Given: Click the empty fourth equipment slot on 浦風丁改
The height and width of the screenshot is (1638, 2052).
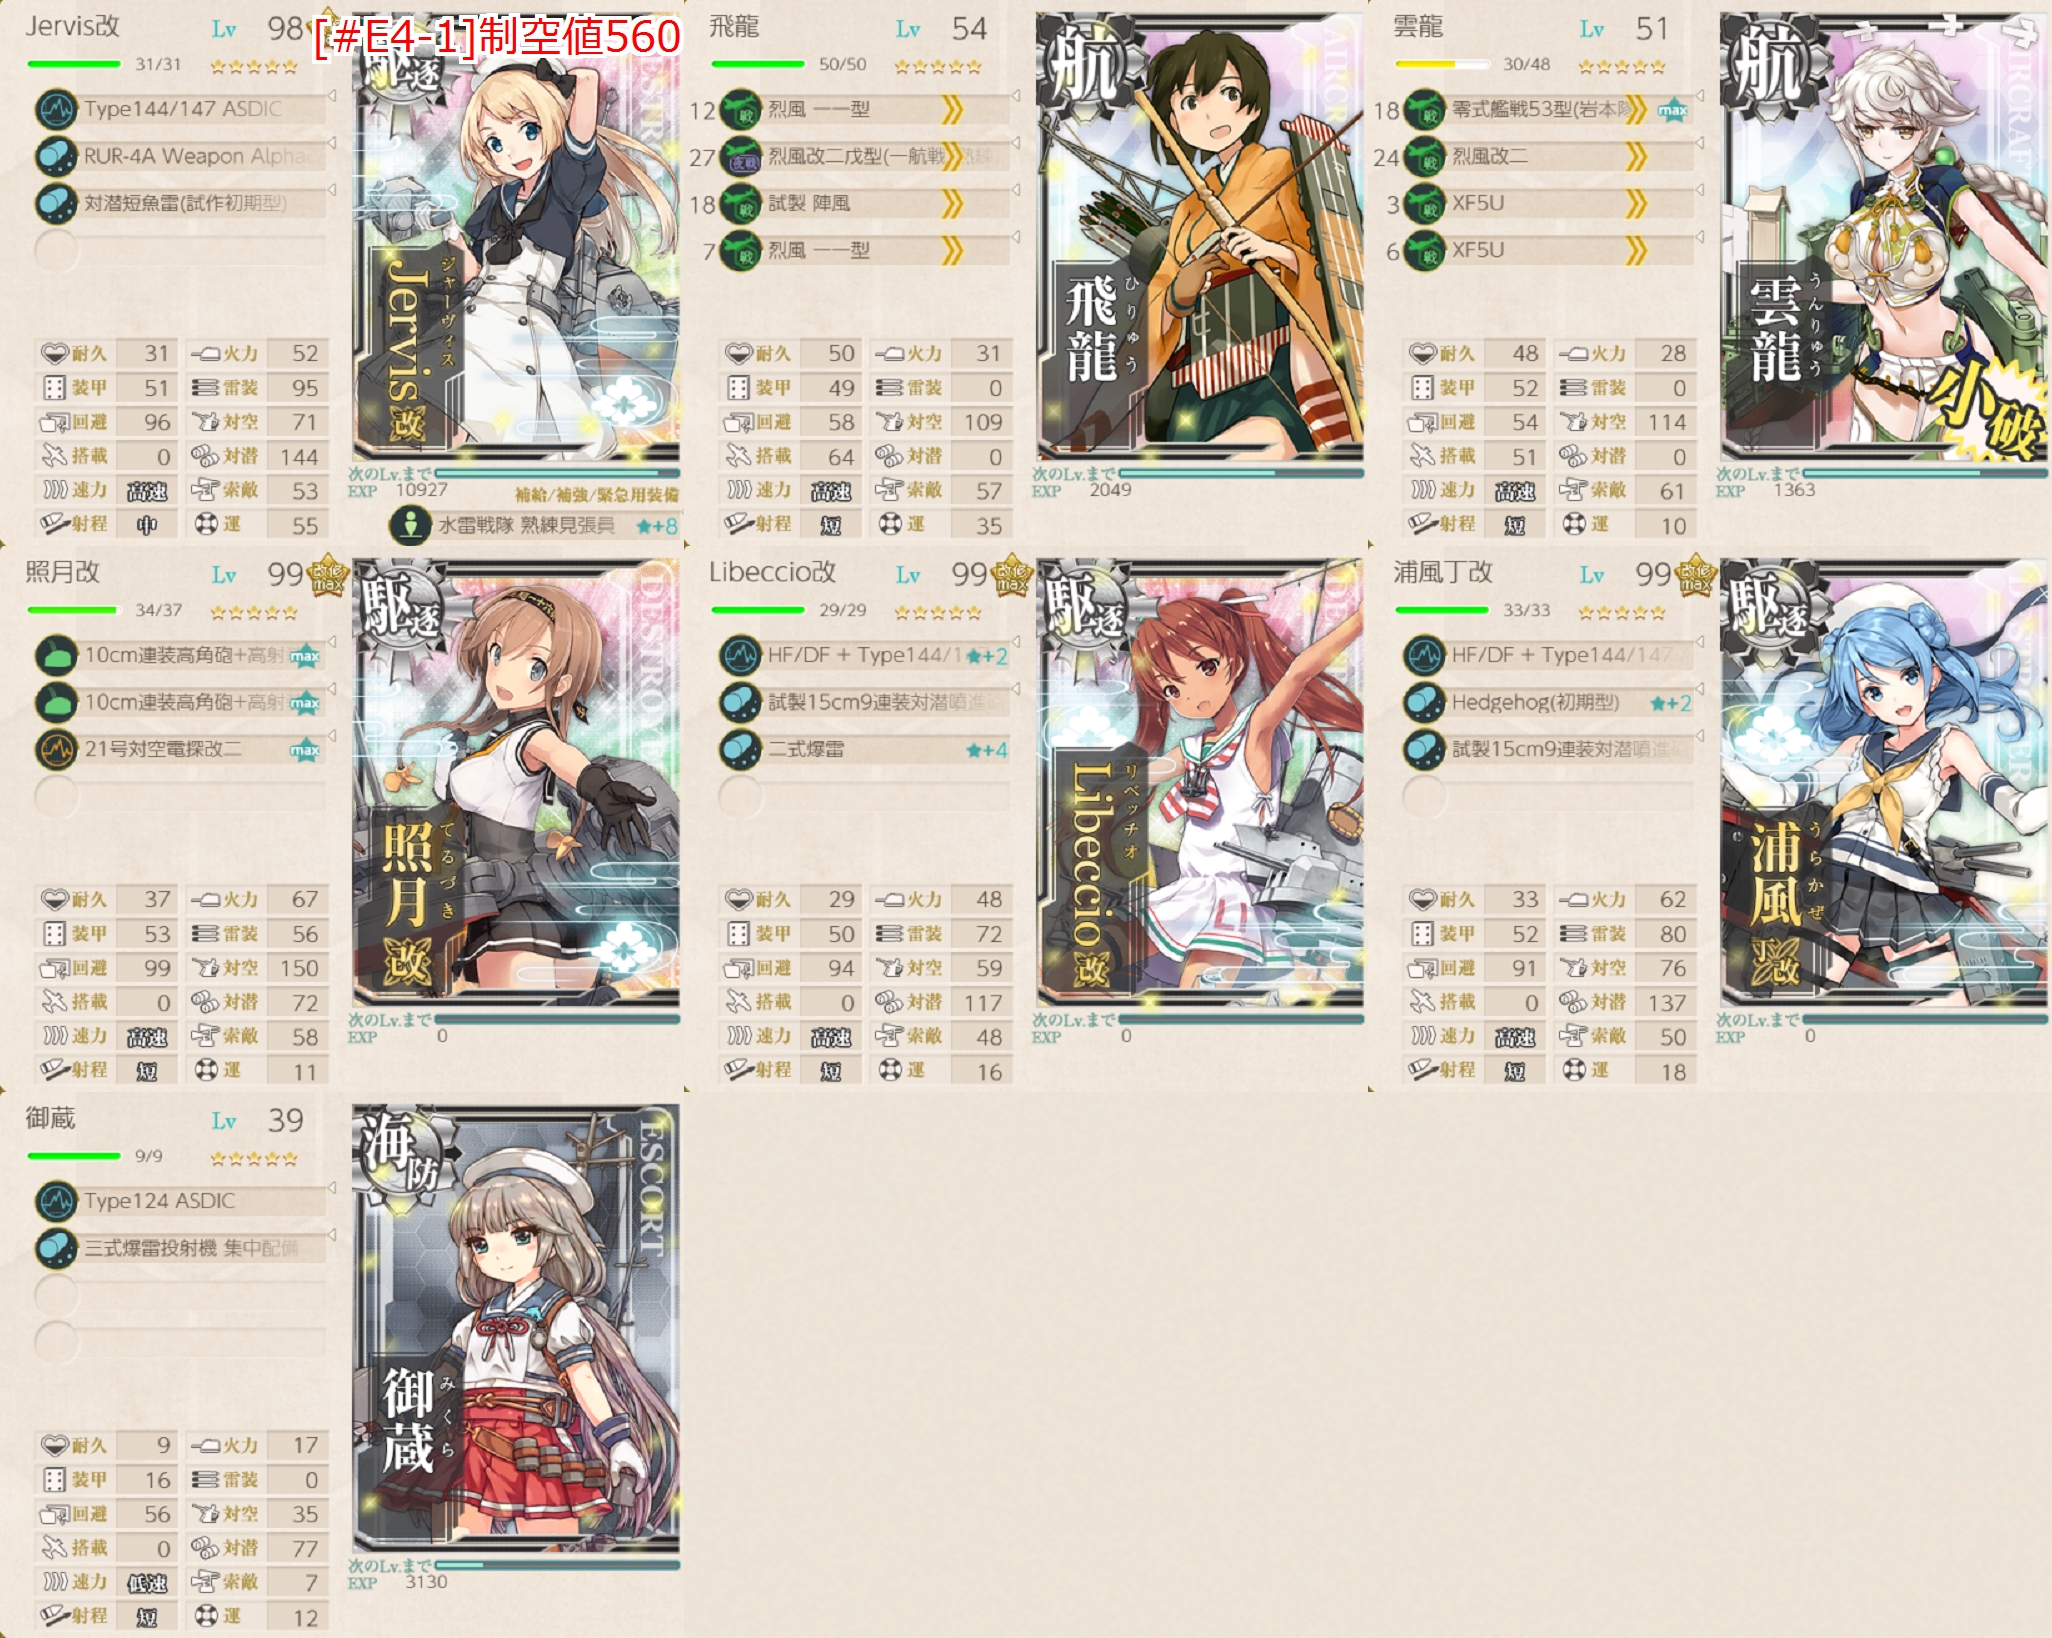Looking at the screenshot, I should (1549, 796).
